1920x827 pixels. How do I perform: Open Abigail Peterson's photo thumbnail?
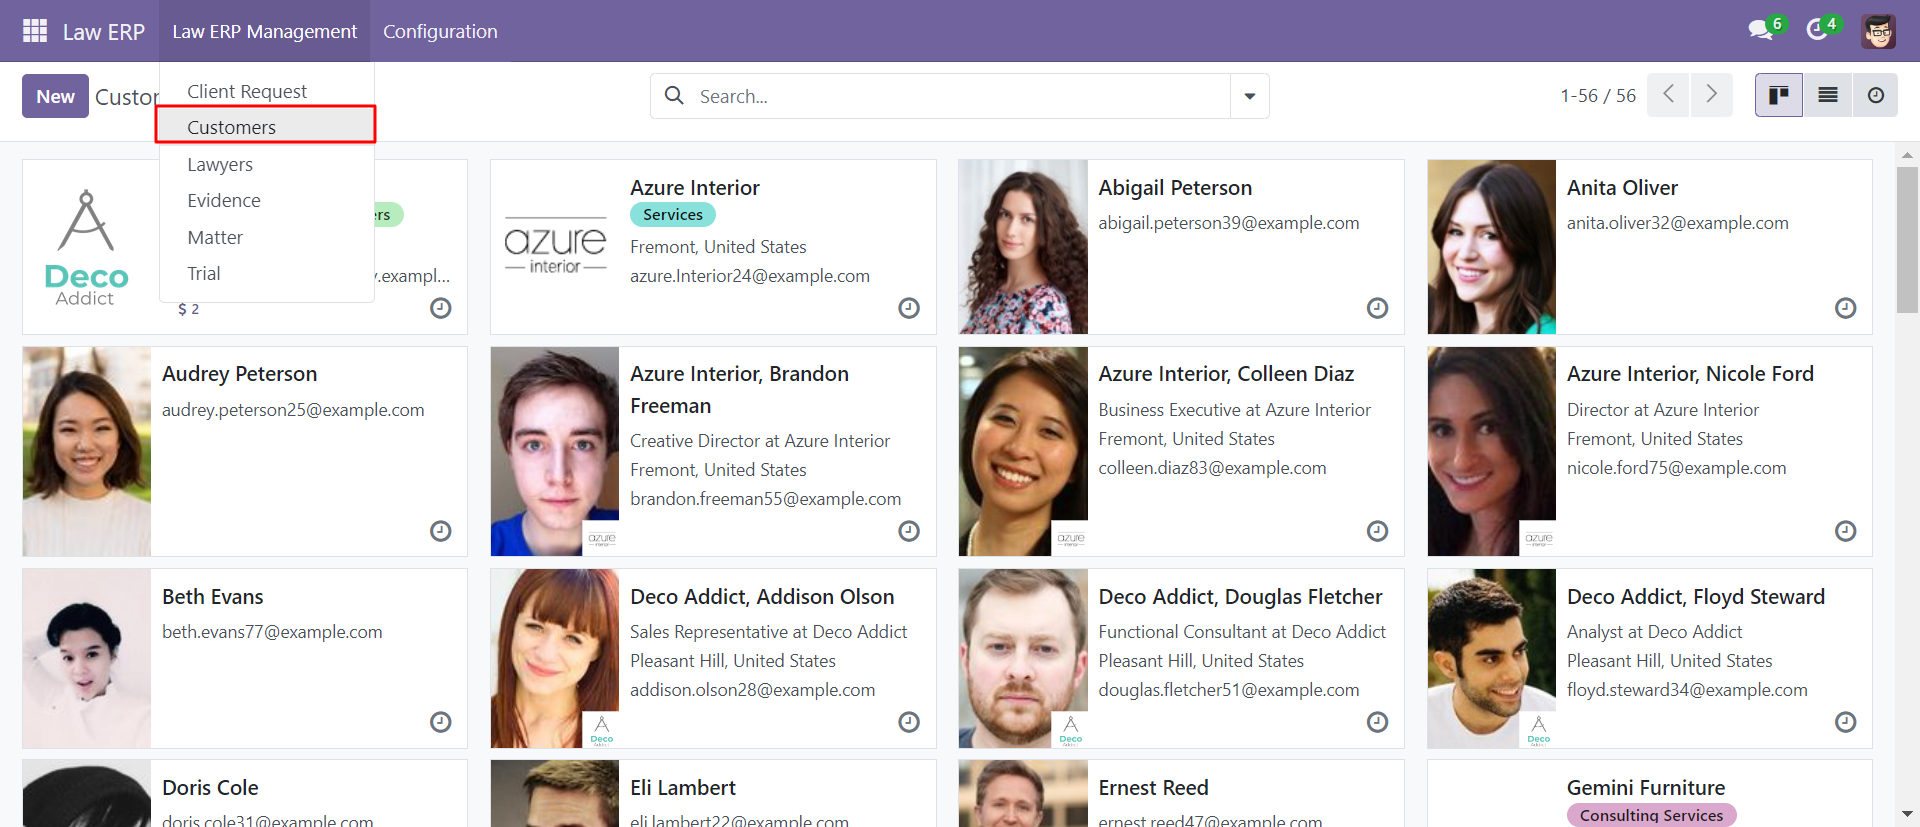click(x=1023, y=247)
